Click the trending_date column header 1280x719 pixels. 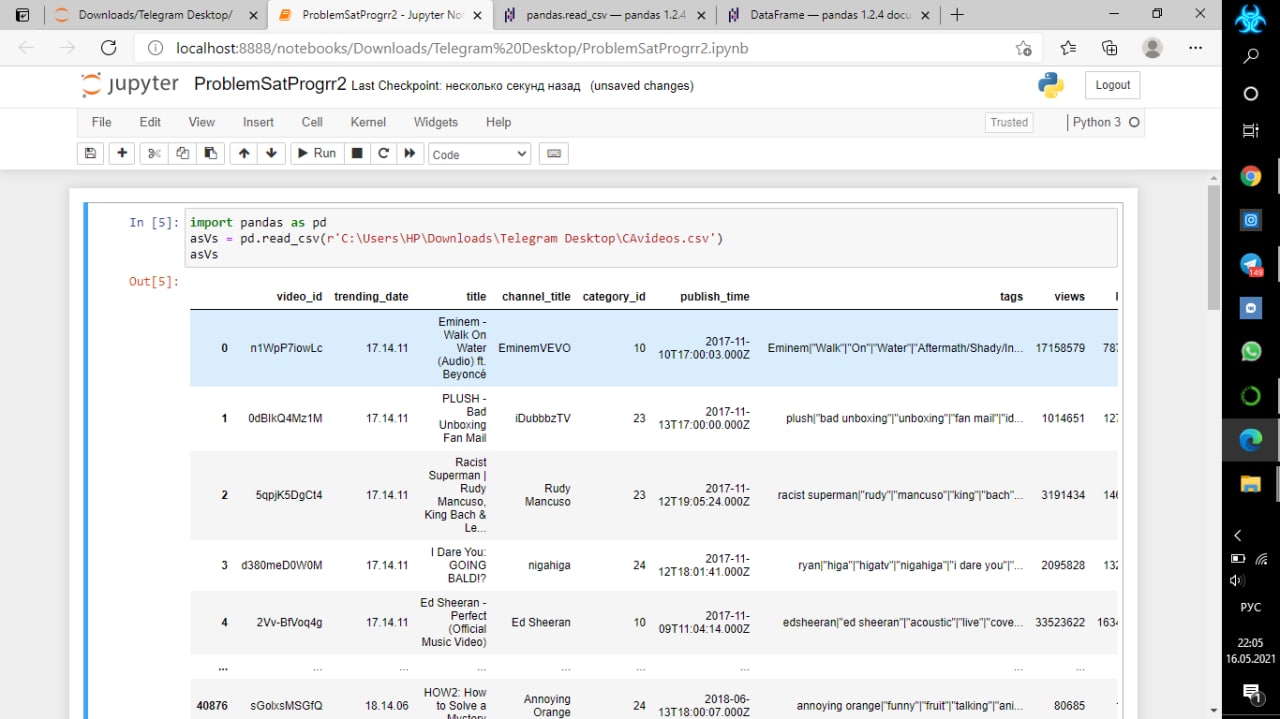coord(371,297)
